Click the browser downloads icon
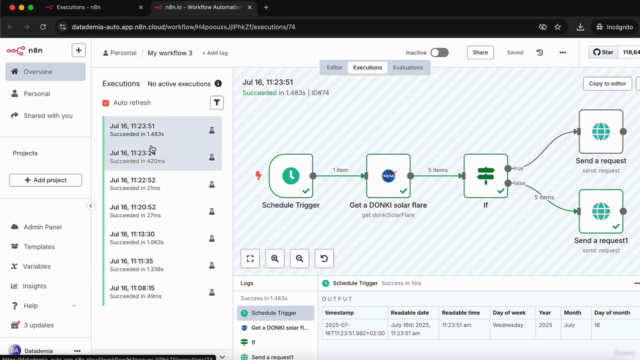This screenshot has width=640, height=360. 580,27
